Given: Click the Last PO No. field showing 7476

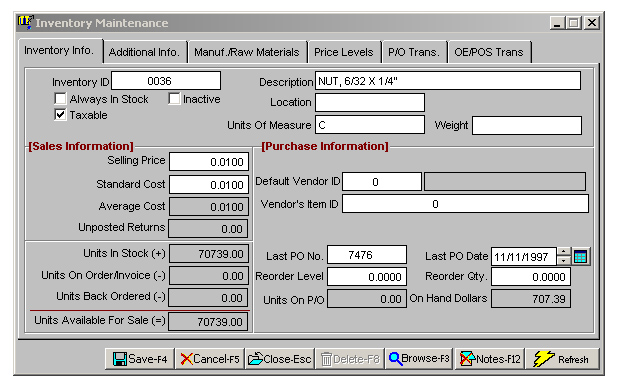Looking at the screenshot, I should pyautogui.click(x=367, y=255).
